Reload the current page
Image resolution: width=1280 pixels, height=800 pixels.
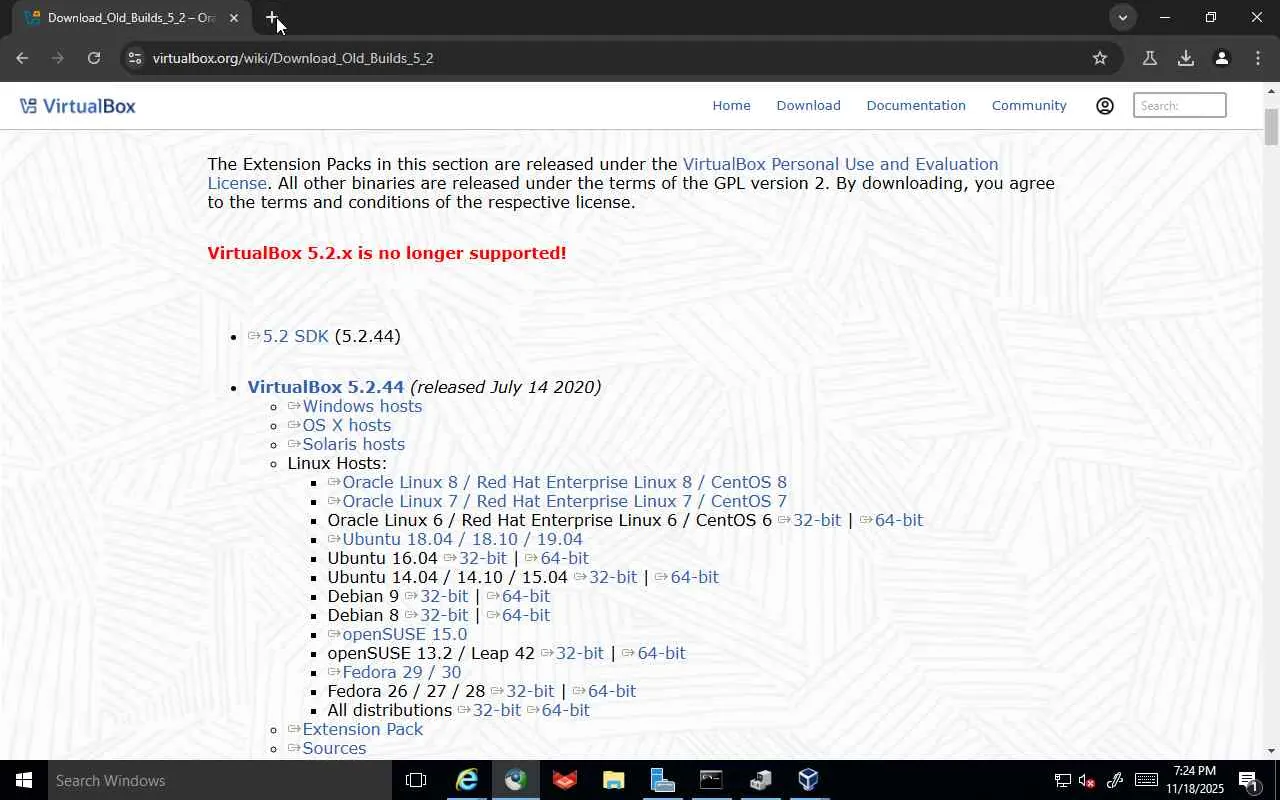94,58
